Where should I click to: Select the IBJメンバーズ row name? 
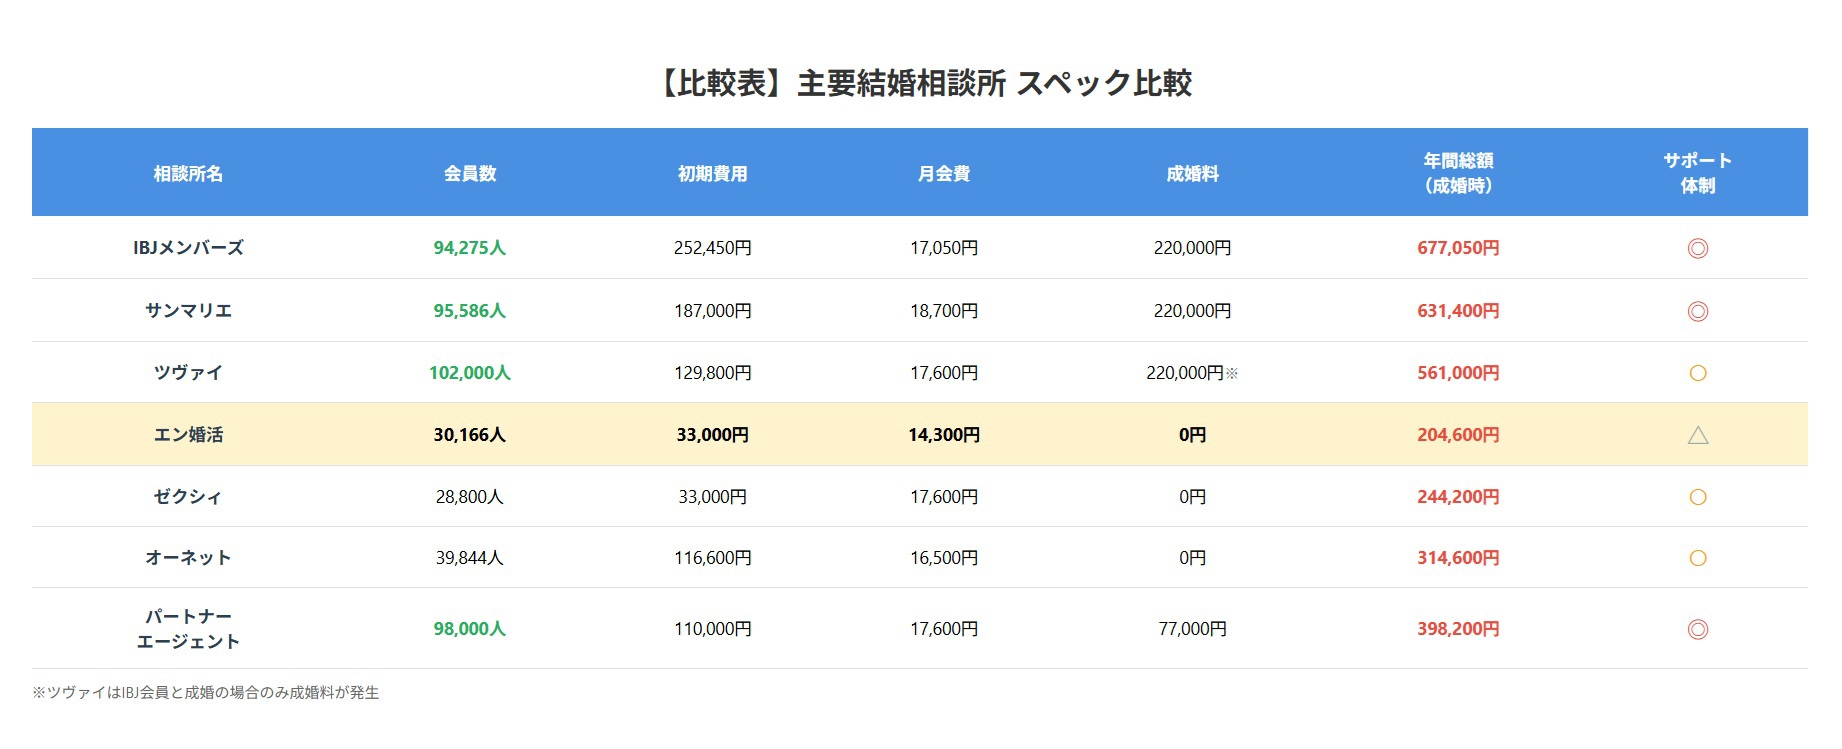point(188,248)
